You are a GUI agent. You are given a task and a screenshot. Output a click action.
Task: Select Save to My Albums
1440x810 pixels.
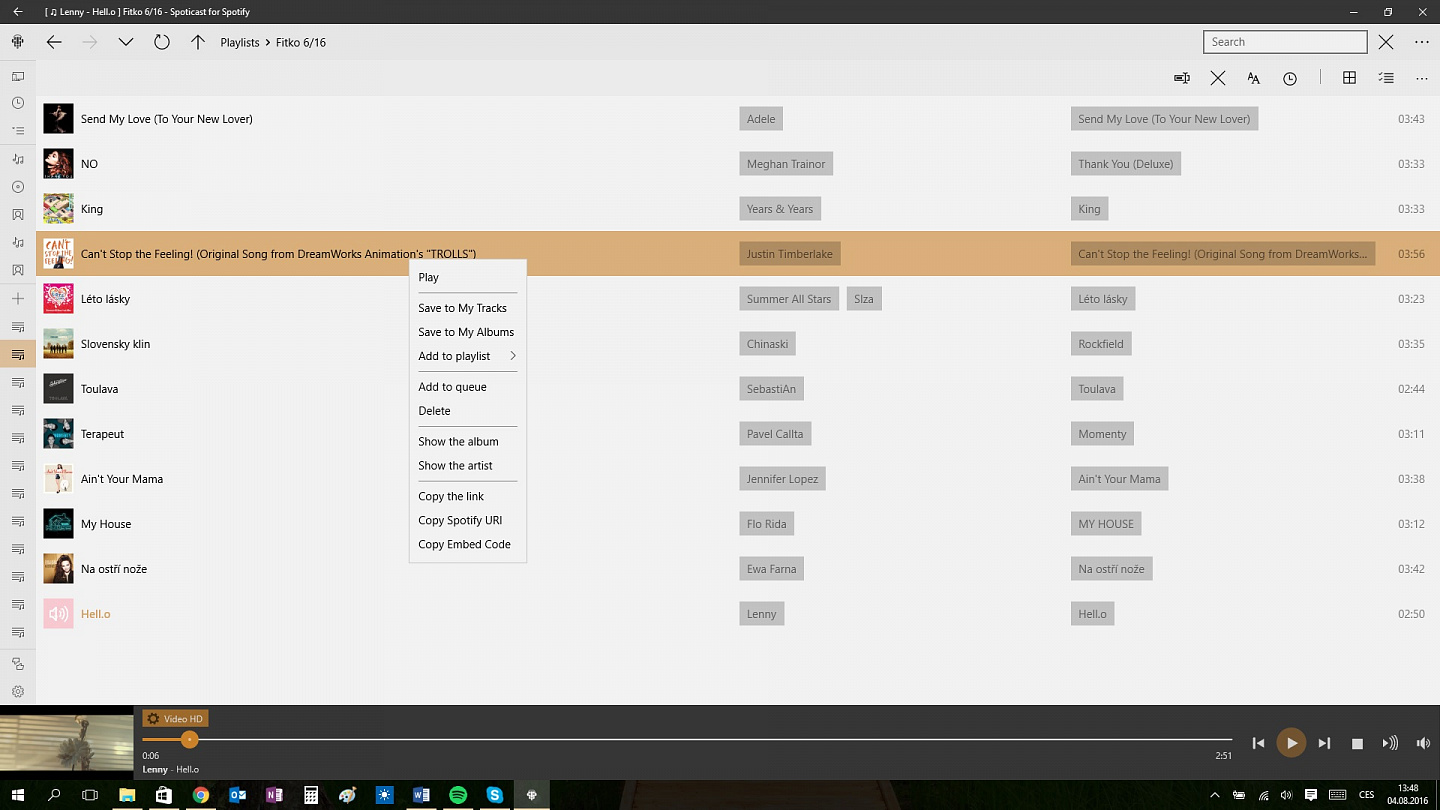[x=468, y=332]
